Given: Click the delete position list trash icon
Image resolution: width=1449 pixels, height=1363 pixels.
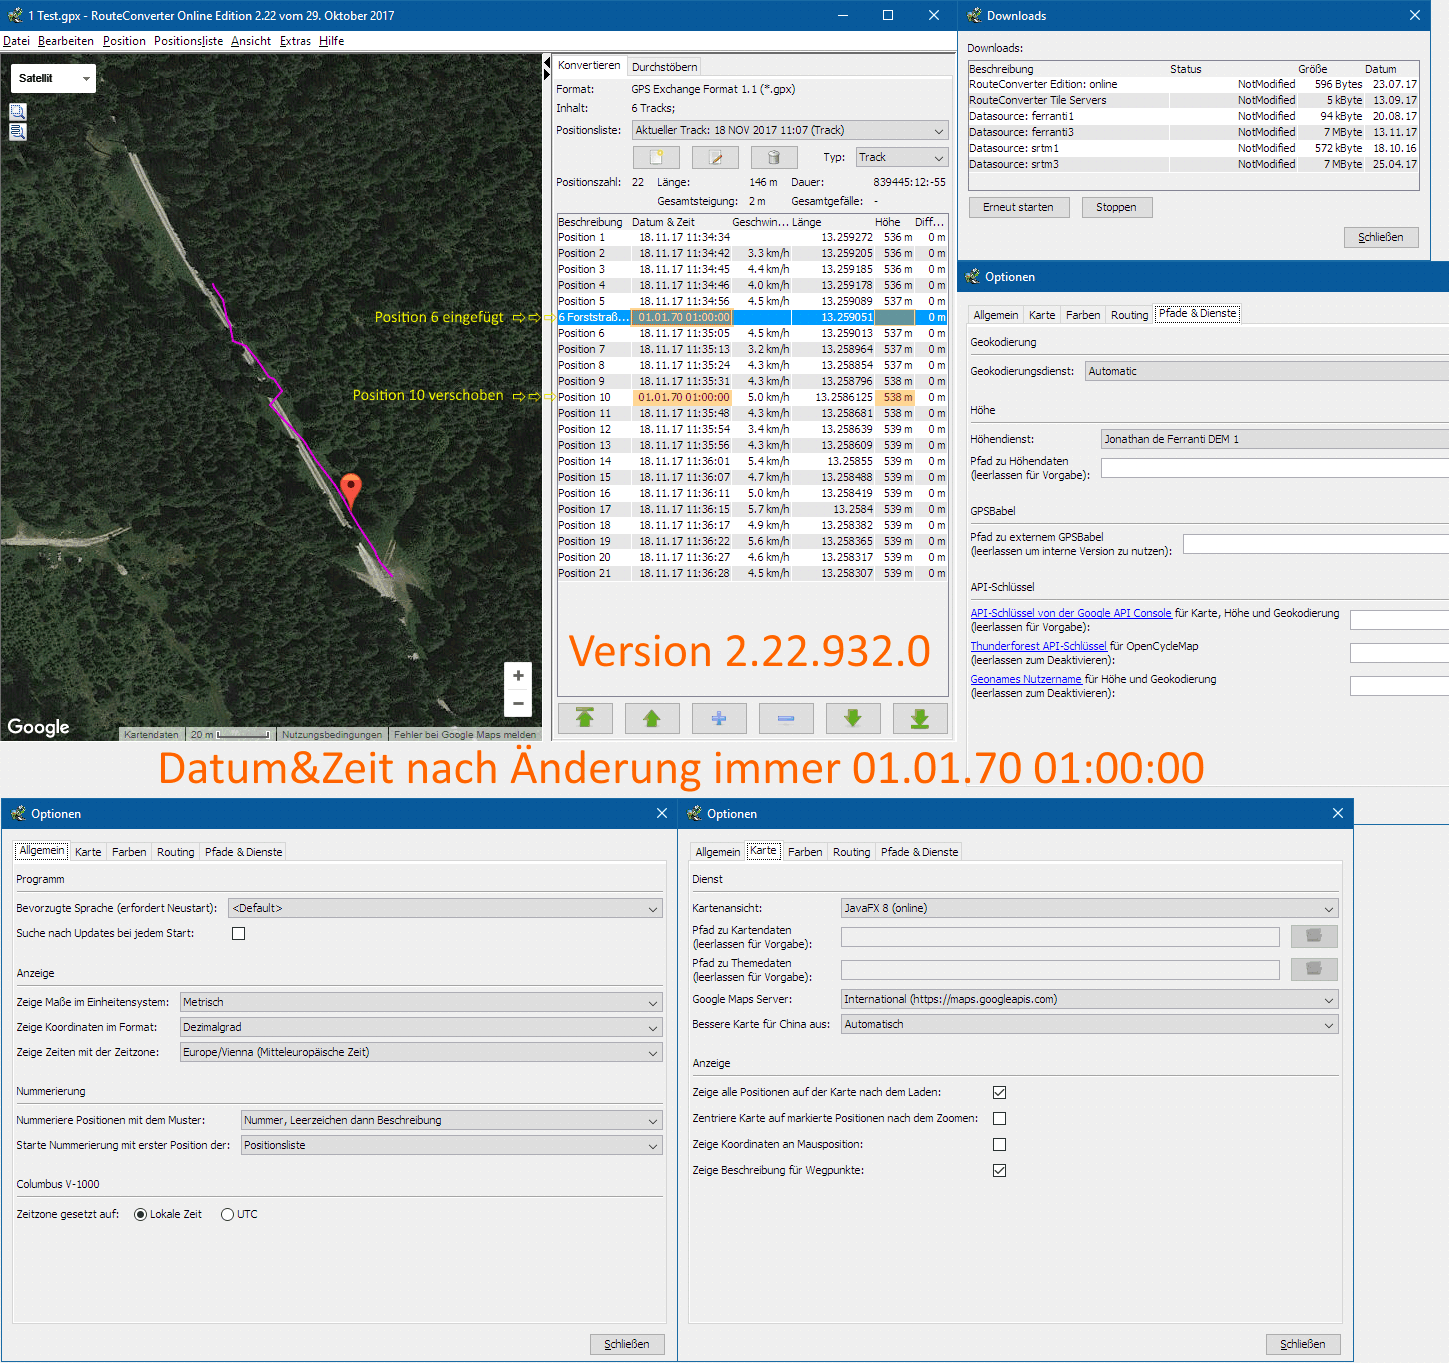Looking at the screenshot, I should (773, 158).
